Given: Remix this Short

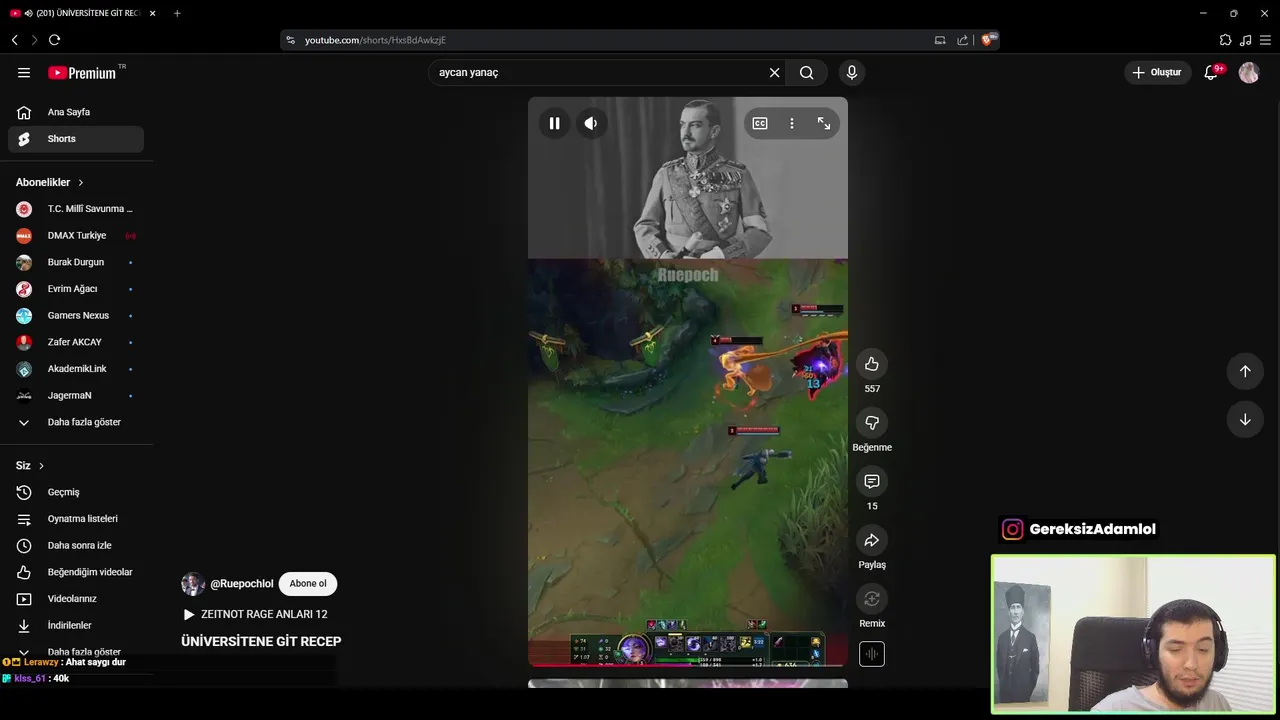Looking at the screenshot, I should coord(872,598).
